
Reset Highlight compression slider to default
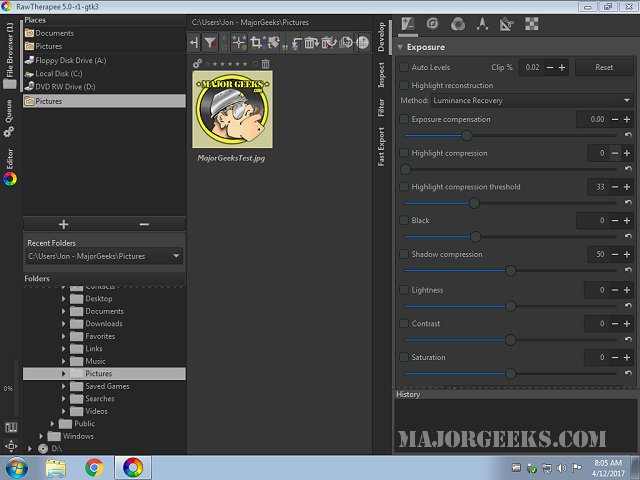(628, 169)
